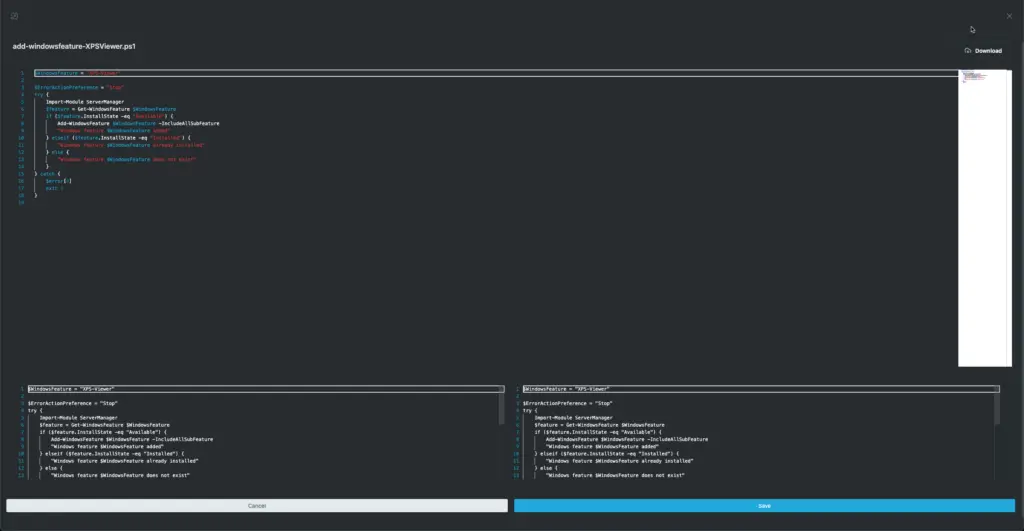The height and width of the screenshot is (531, 1024).
Task: Click 'already installed' string in bottom-left editor
Action: pyautogui.click(x=124, y=460)
